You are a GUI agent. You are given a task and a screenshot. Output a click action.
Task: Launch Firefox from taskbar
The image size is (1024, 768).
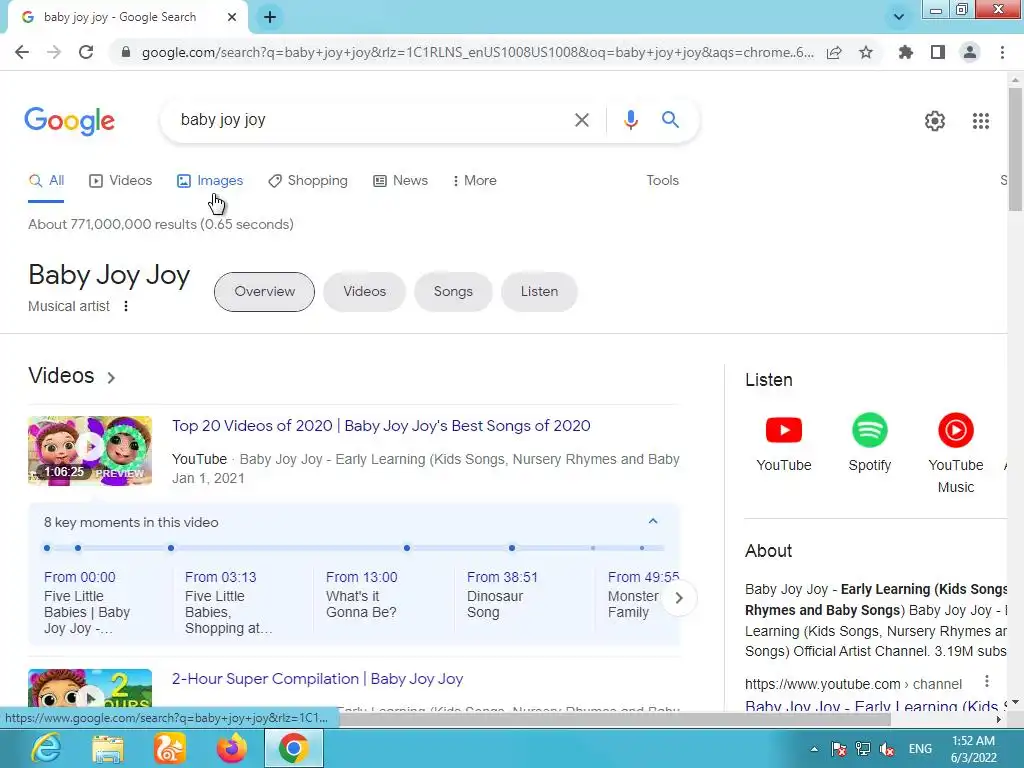[x=232, y=748]
